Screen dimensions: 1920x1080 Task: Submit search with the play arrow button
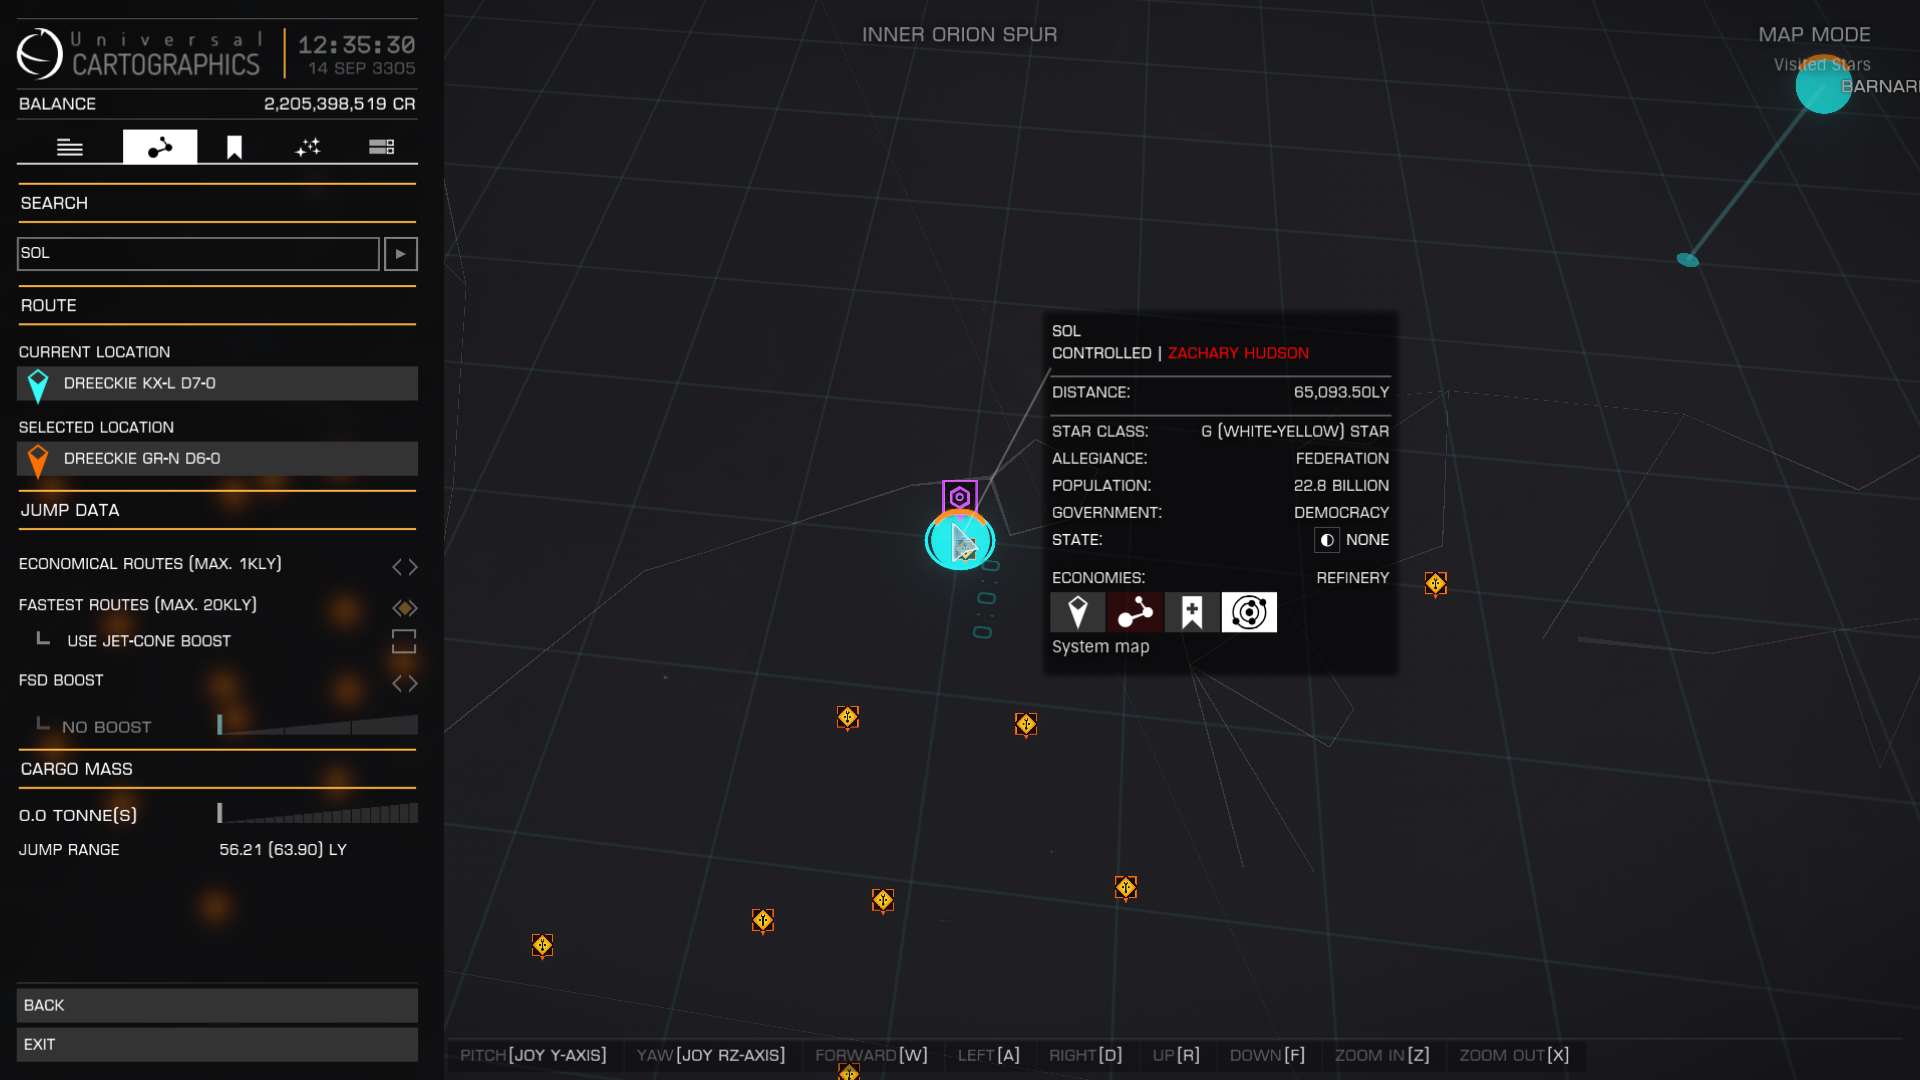coord(401,254)
